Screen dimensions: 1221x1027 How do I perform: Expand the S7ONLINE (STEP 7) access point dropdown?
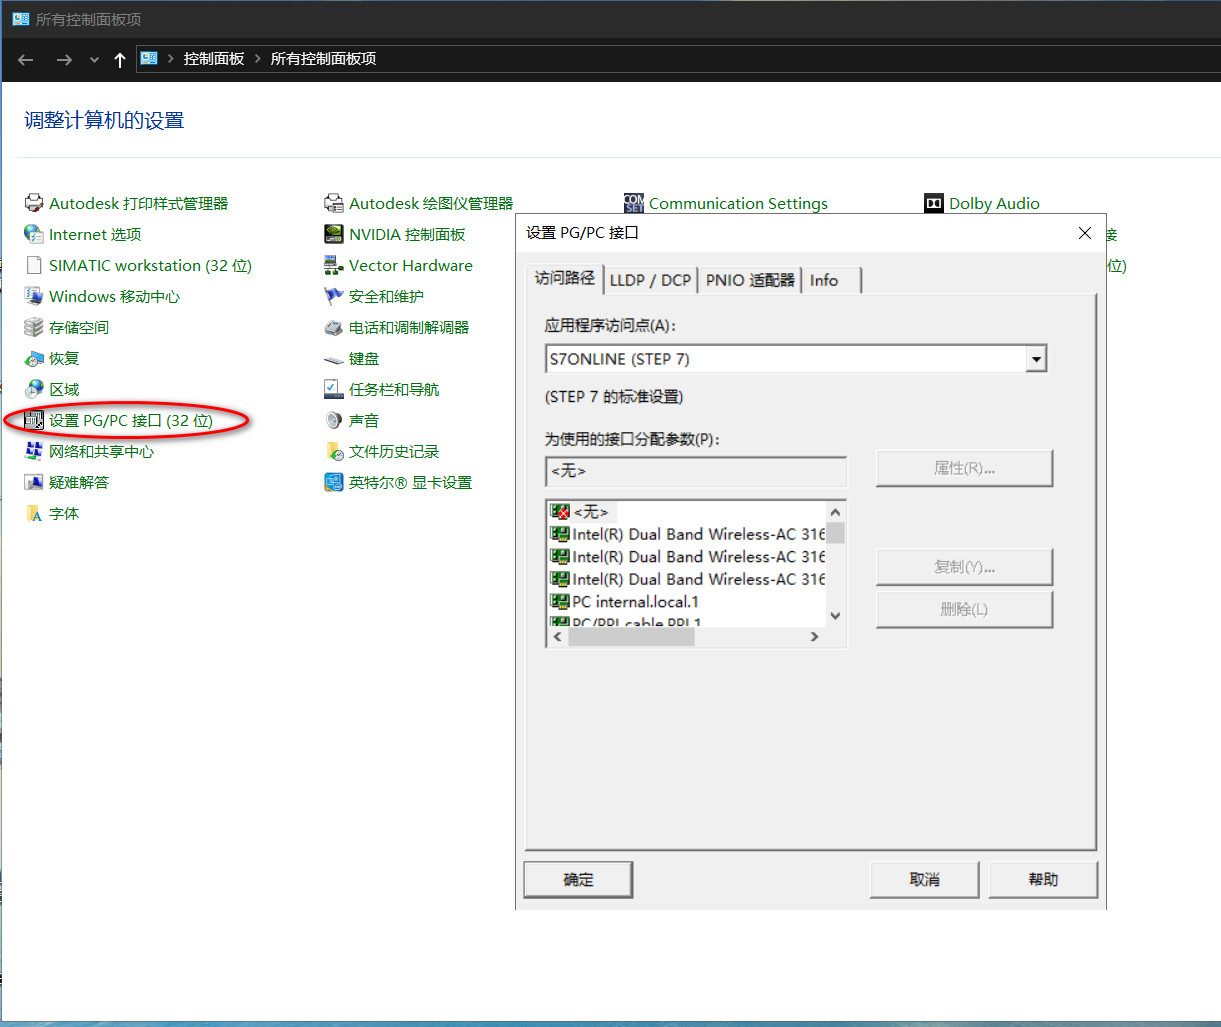point(1036,359)
